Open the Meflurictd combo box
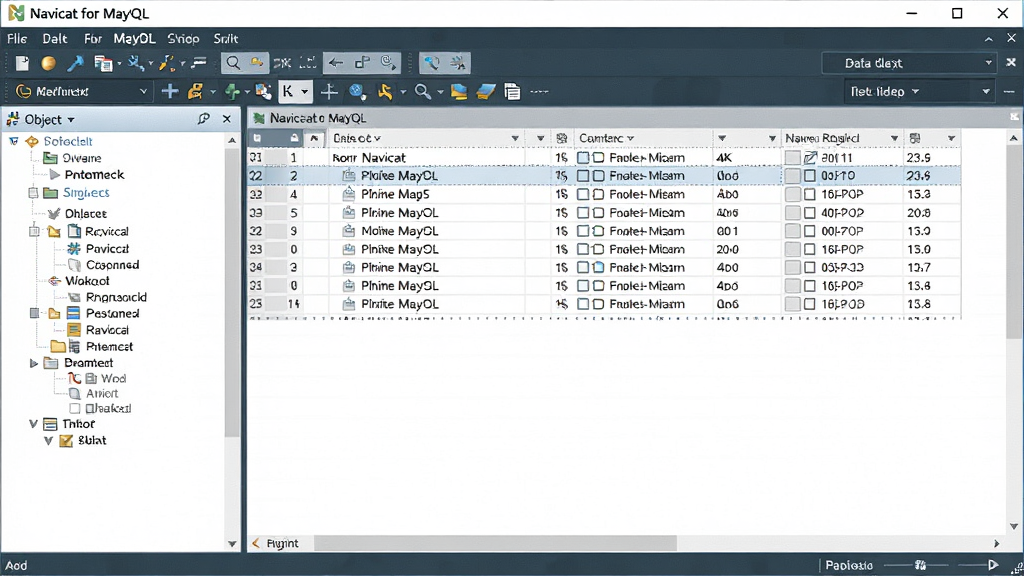Image resolution: width=1024 pixels, height=576 pixels. pyautogui.click(x=82, y=91)
